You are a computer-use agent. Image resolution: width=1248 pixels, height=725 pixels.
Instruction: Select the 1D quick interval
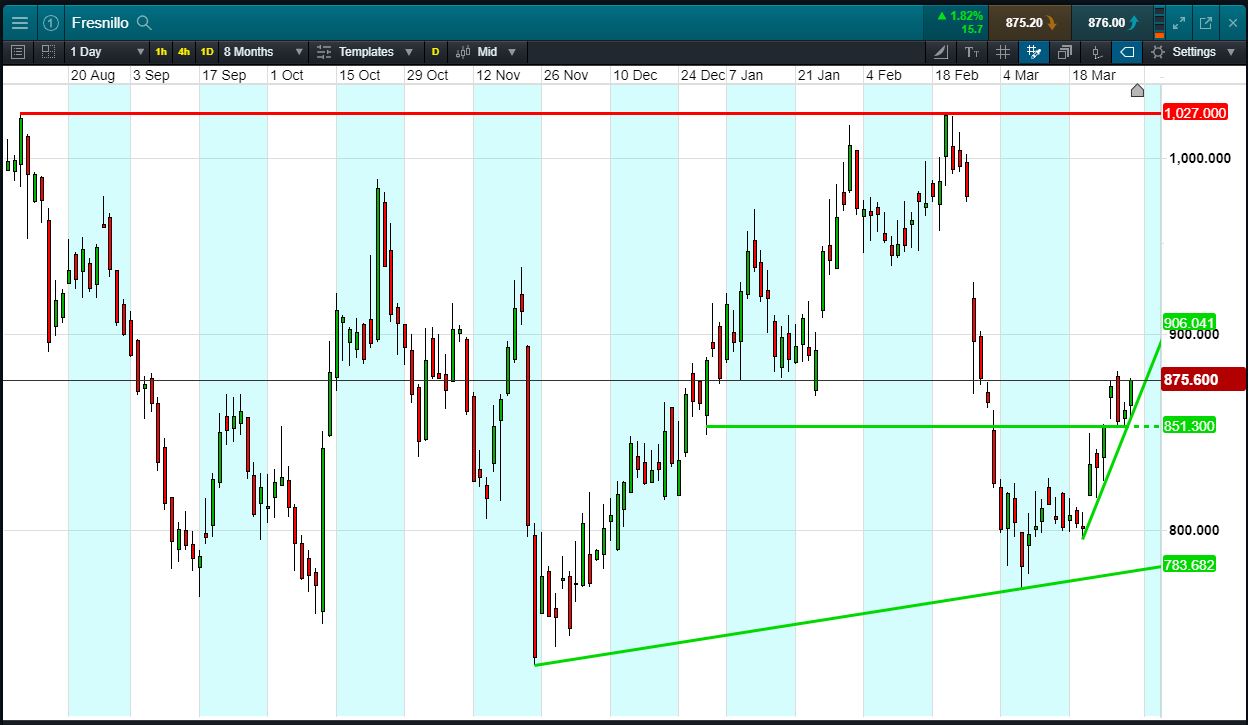tap(207, 51)
